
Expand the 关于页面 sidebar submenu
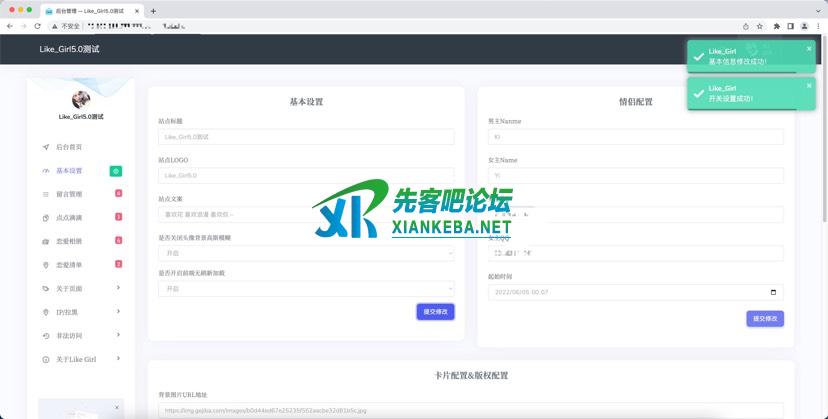118,288
